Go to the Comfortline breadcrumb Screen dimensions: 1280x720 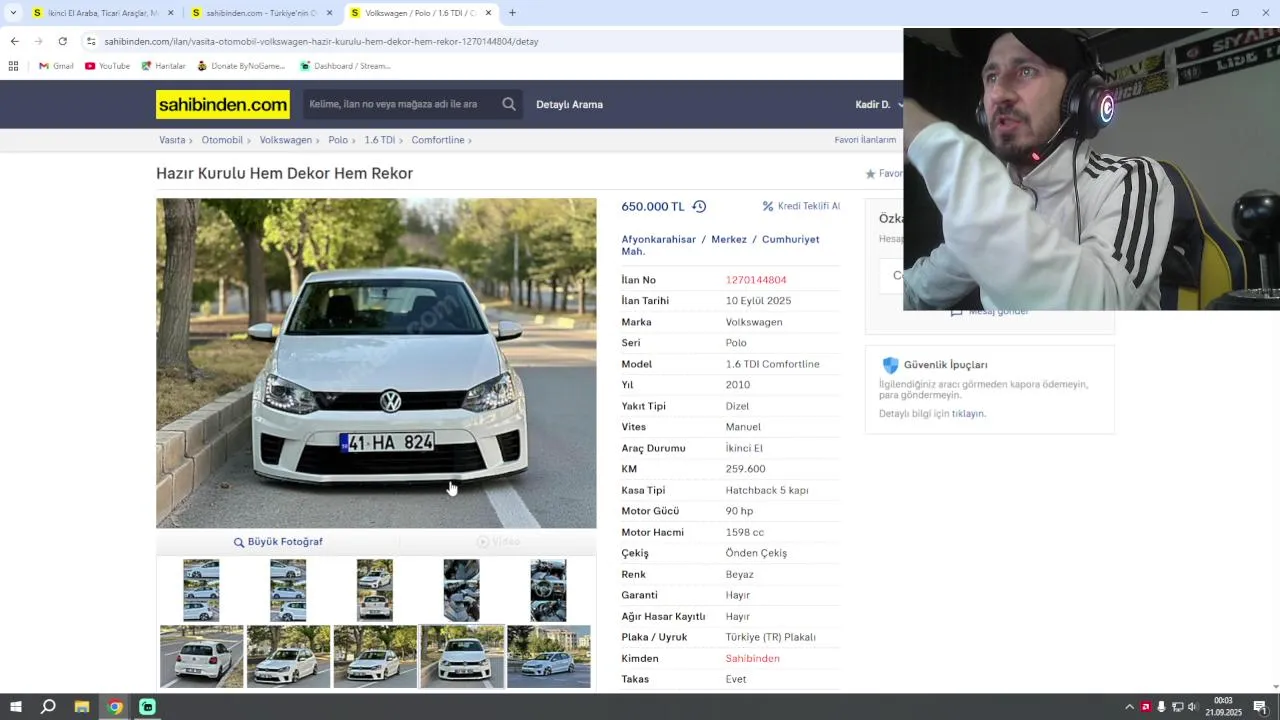[x=438, y=140]
